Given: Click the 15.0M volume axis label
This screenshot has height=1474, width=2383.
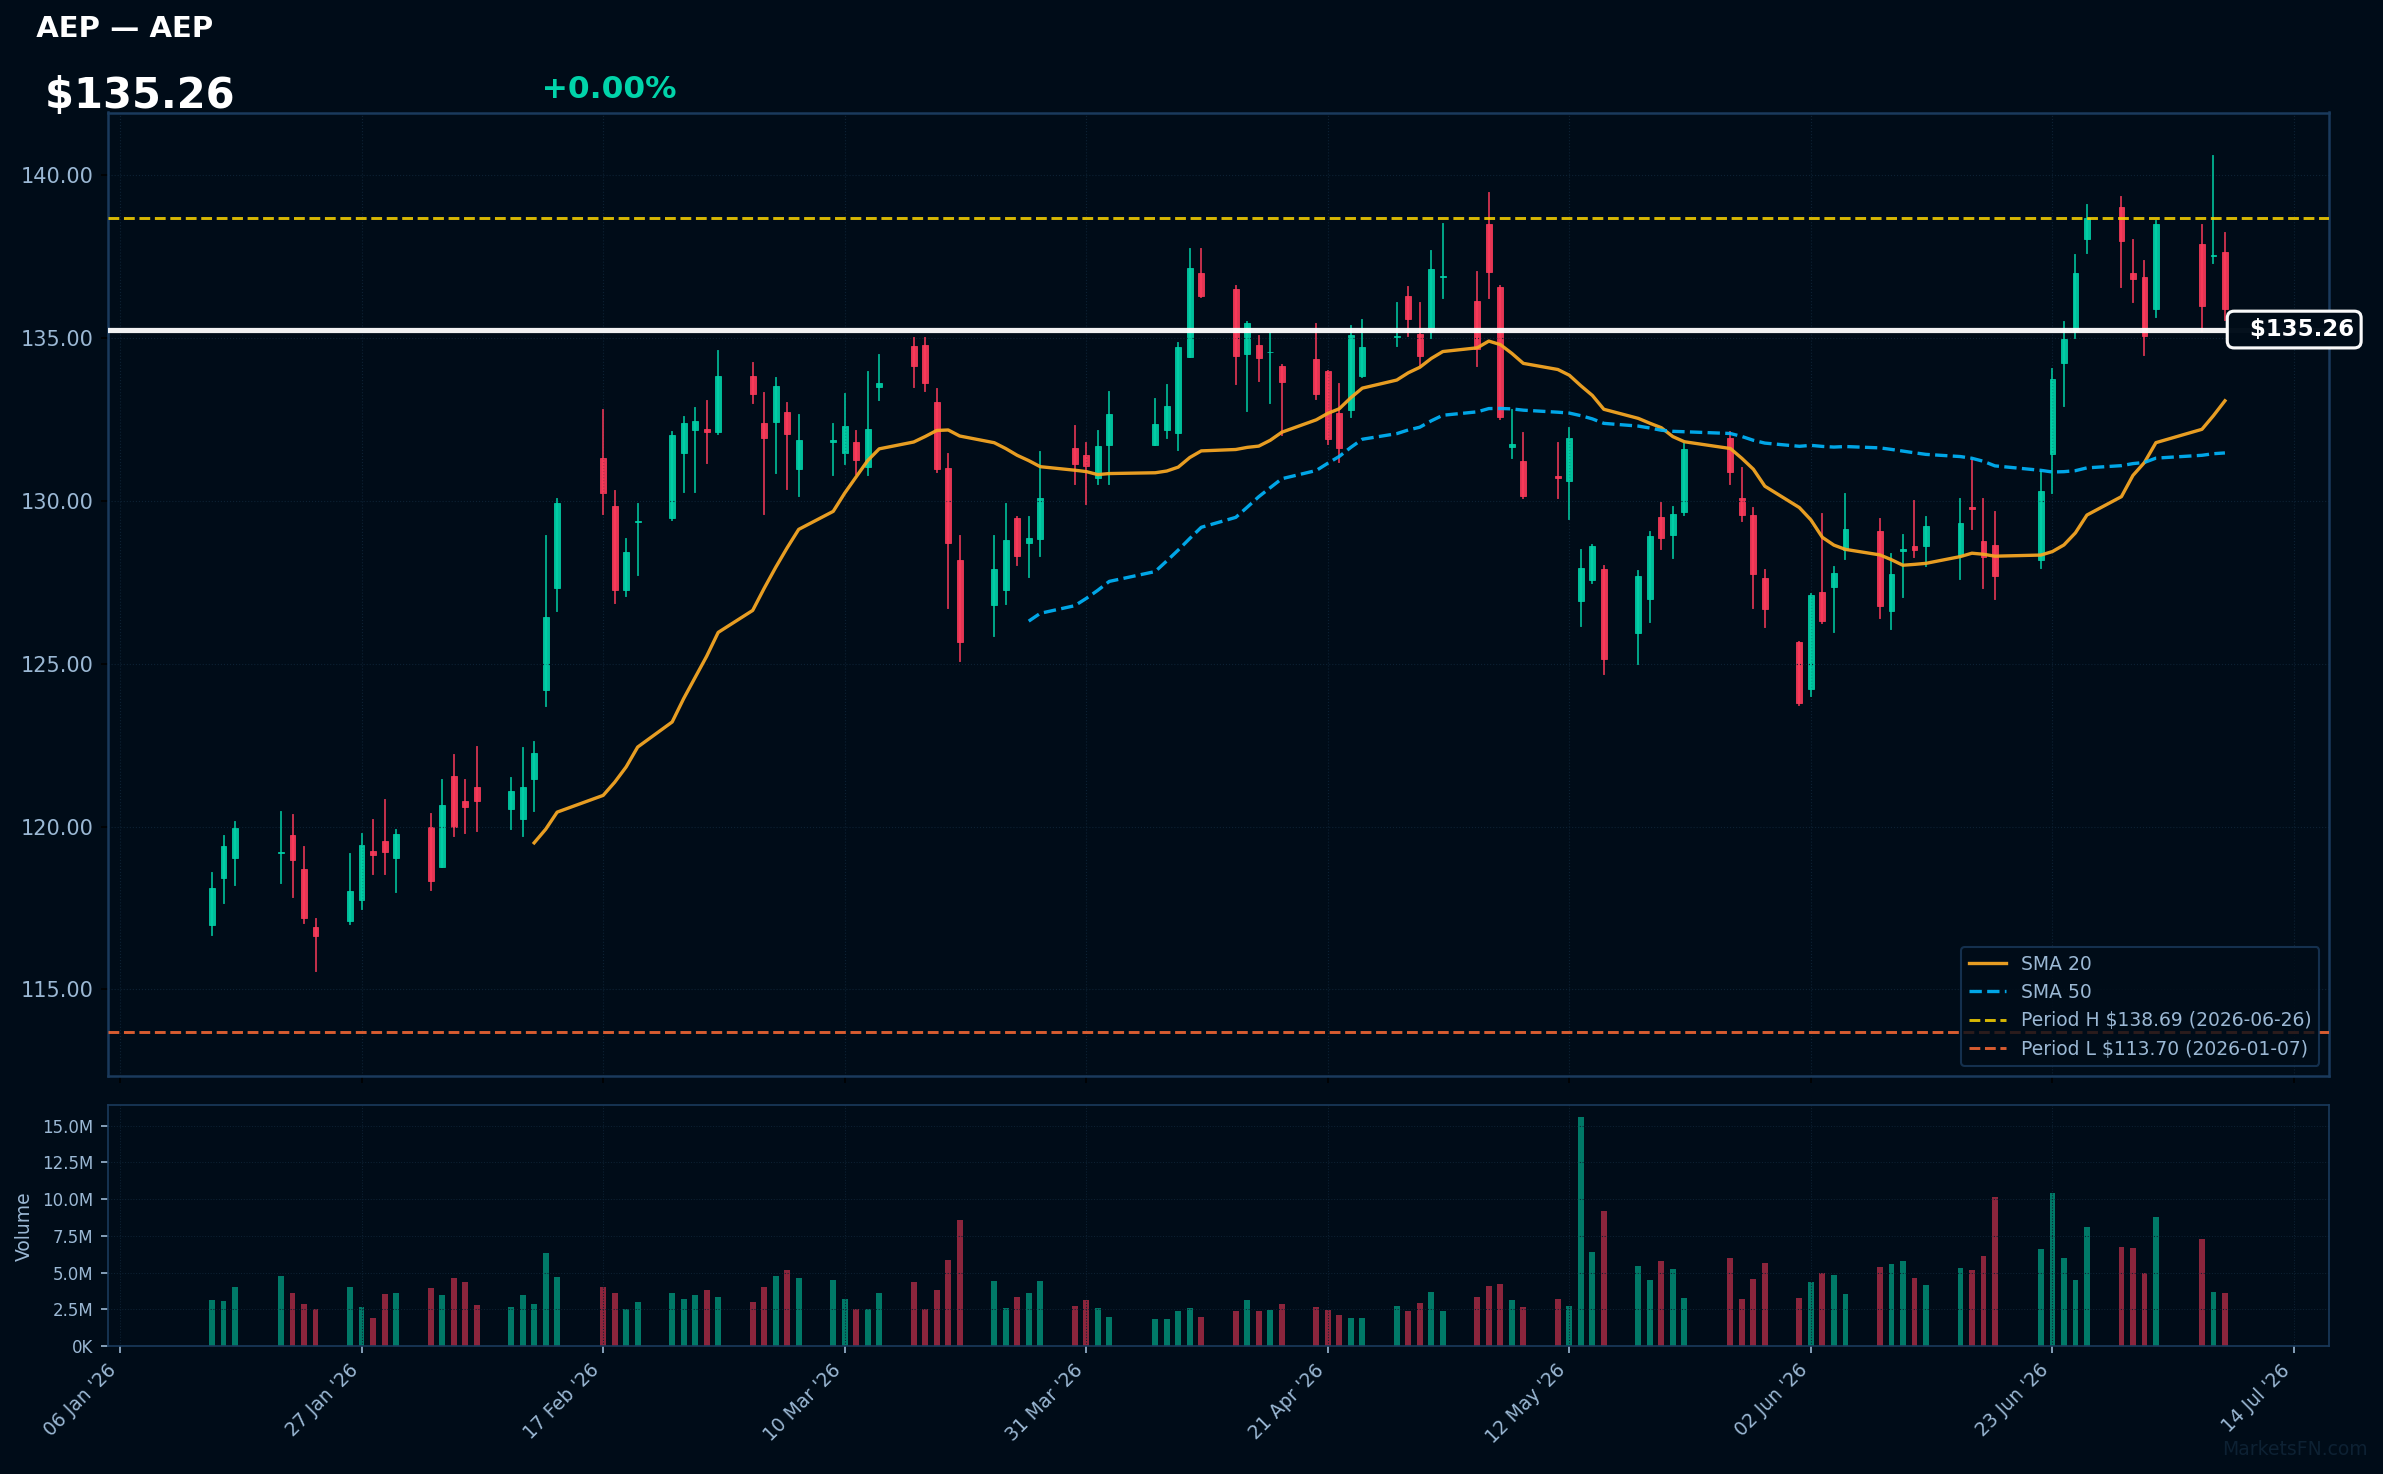Looking at the screenshot, I should pyautogui.click(x=68, y=1127).
